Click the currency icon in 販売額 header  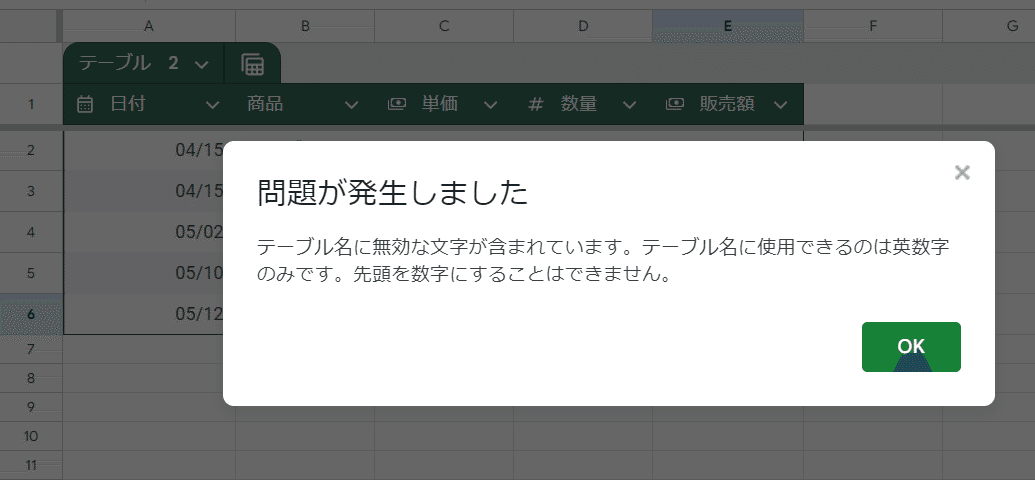[675, 104]
